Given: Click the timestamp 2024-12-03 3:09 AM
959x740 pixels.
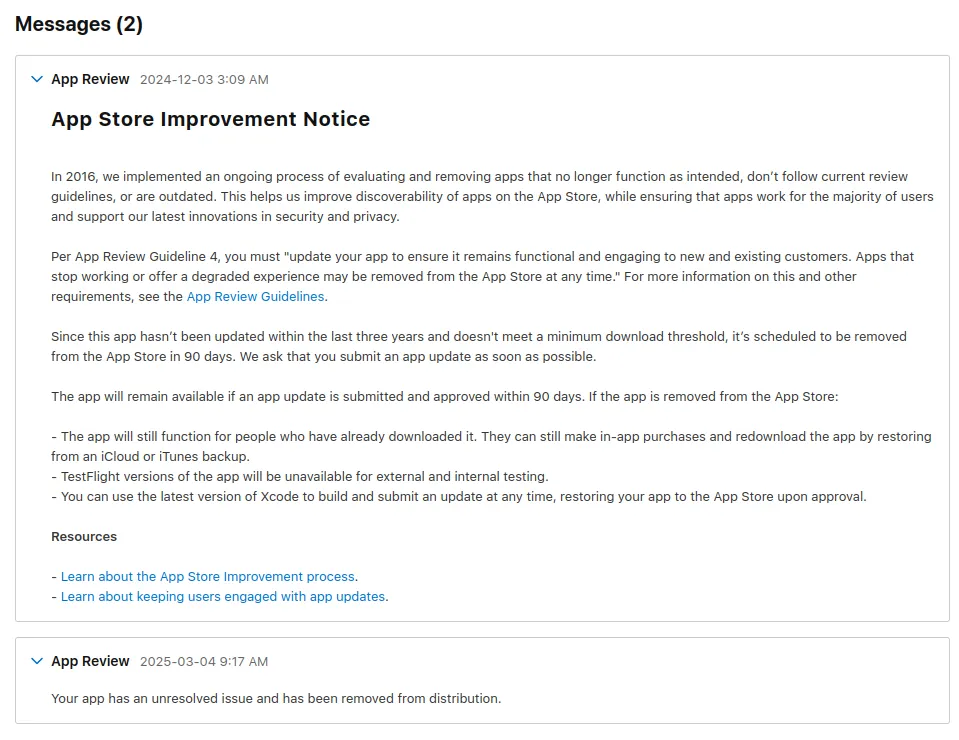Looking at the screenshot, I should coord(207,79).
